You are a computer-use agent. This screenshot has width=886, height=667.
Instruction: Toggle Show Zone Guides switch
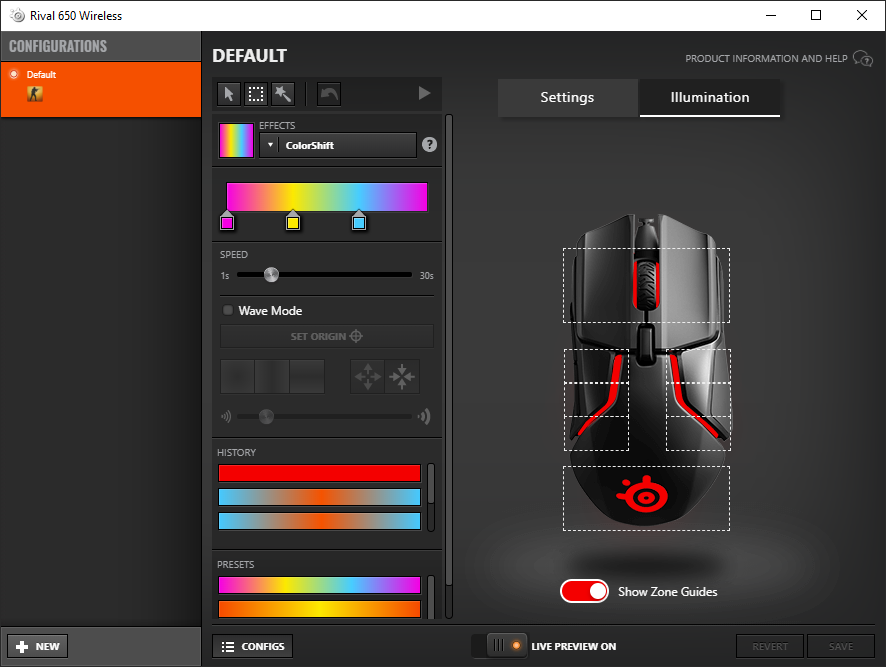pos(584,591)
